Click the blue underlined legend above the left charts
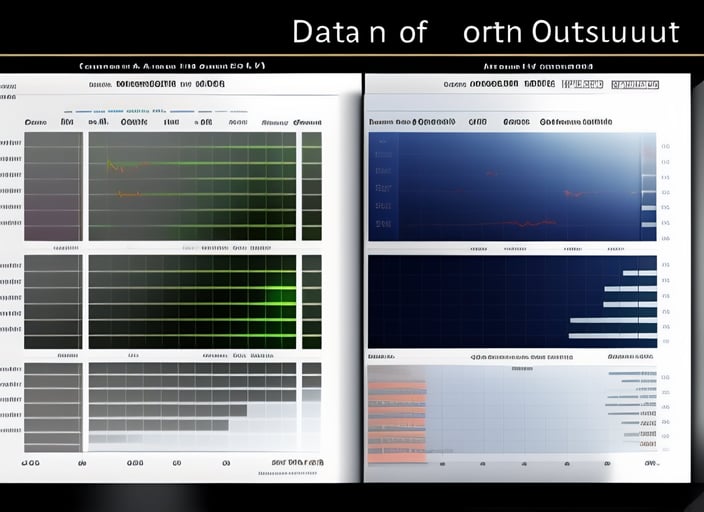The height and width of the screenshot is (512, 704). click(140, 111)
